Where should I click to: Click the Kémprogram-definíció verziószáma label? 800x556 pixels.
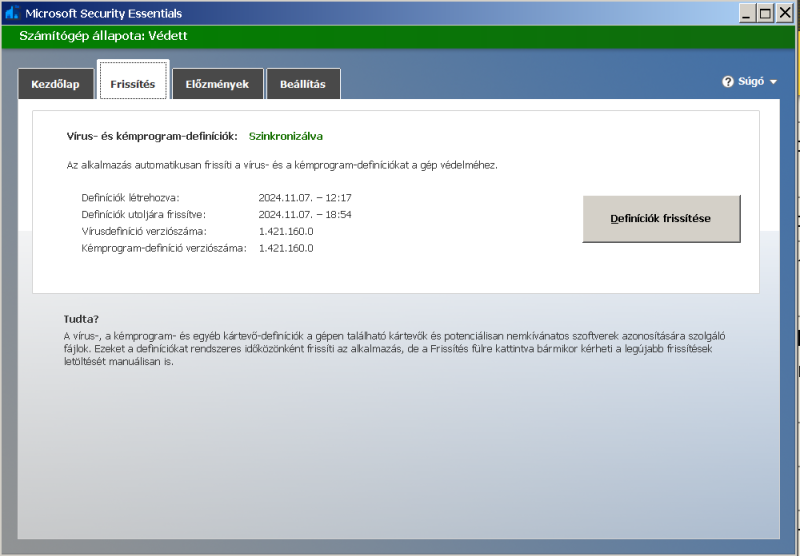pyautogui.click(x=164, y=248)
